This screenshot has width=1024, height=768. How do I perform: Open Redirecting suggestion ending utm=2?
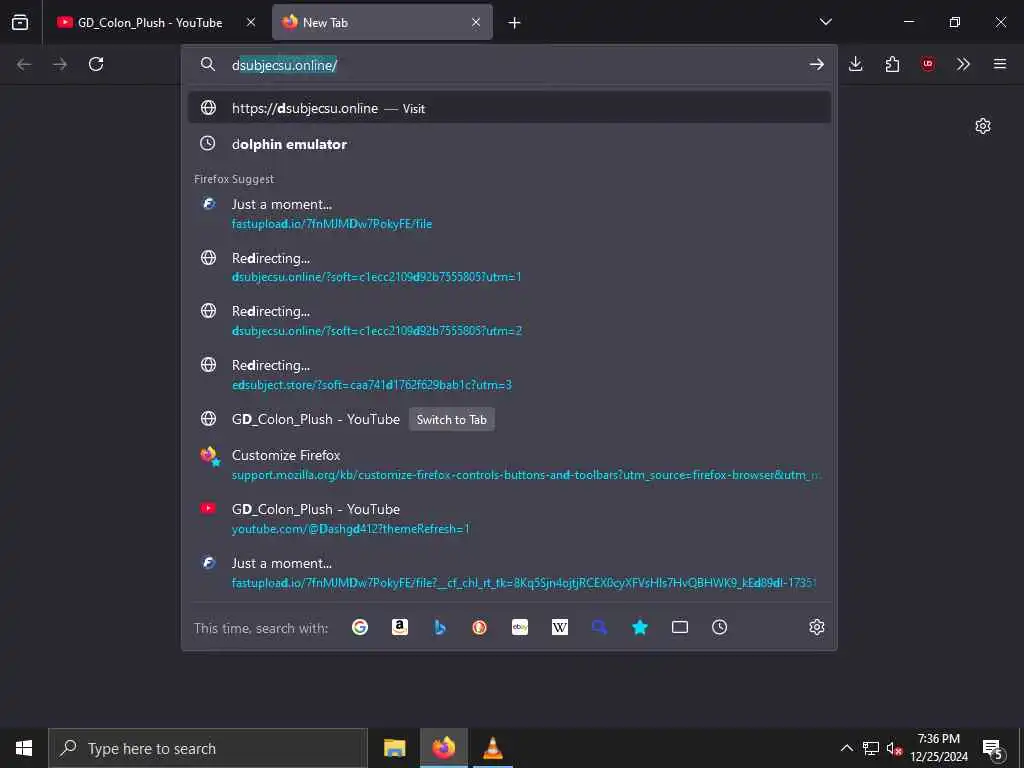509,321
